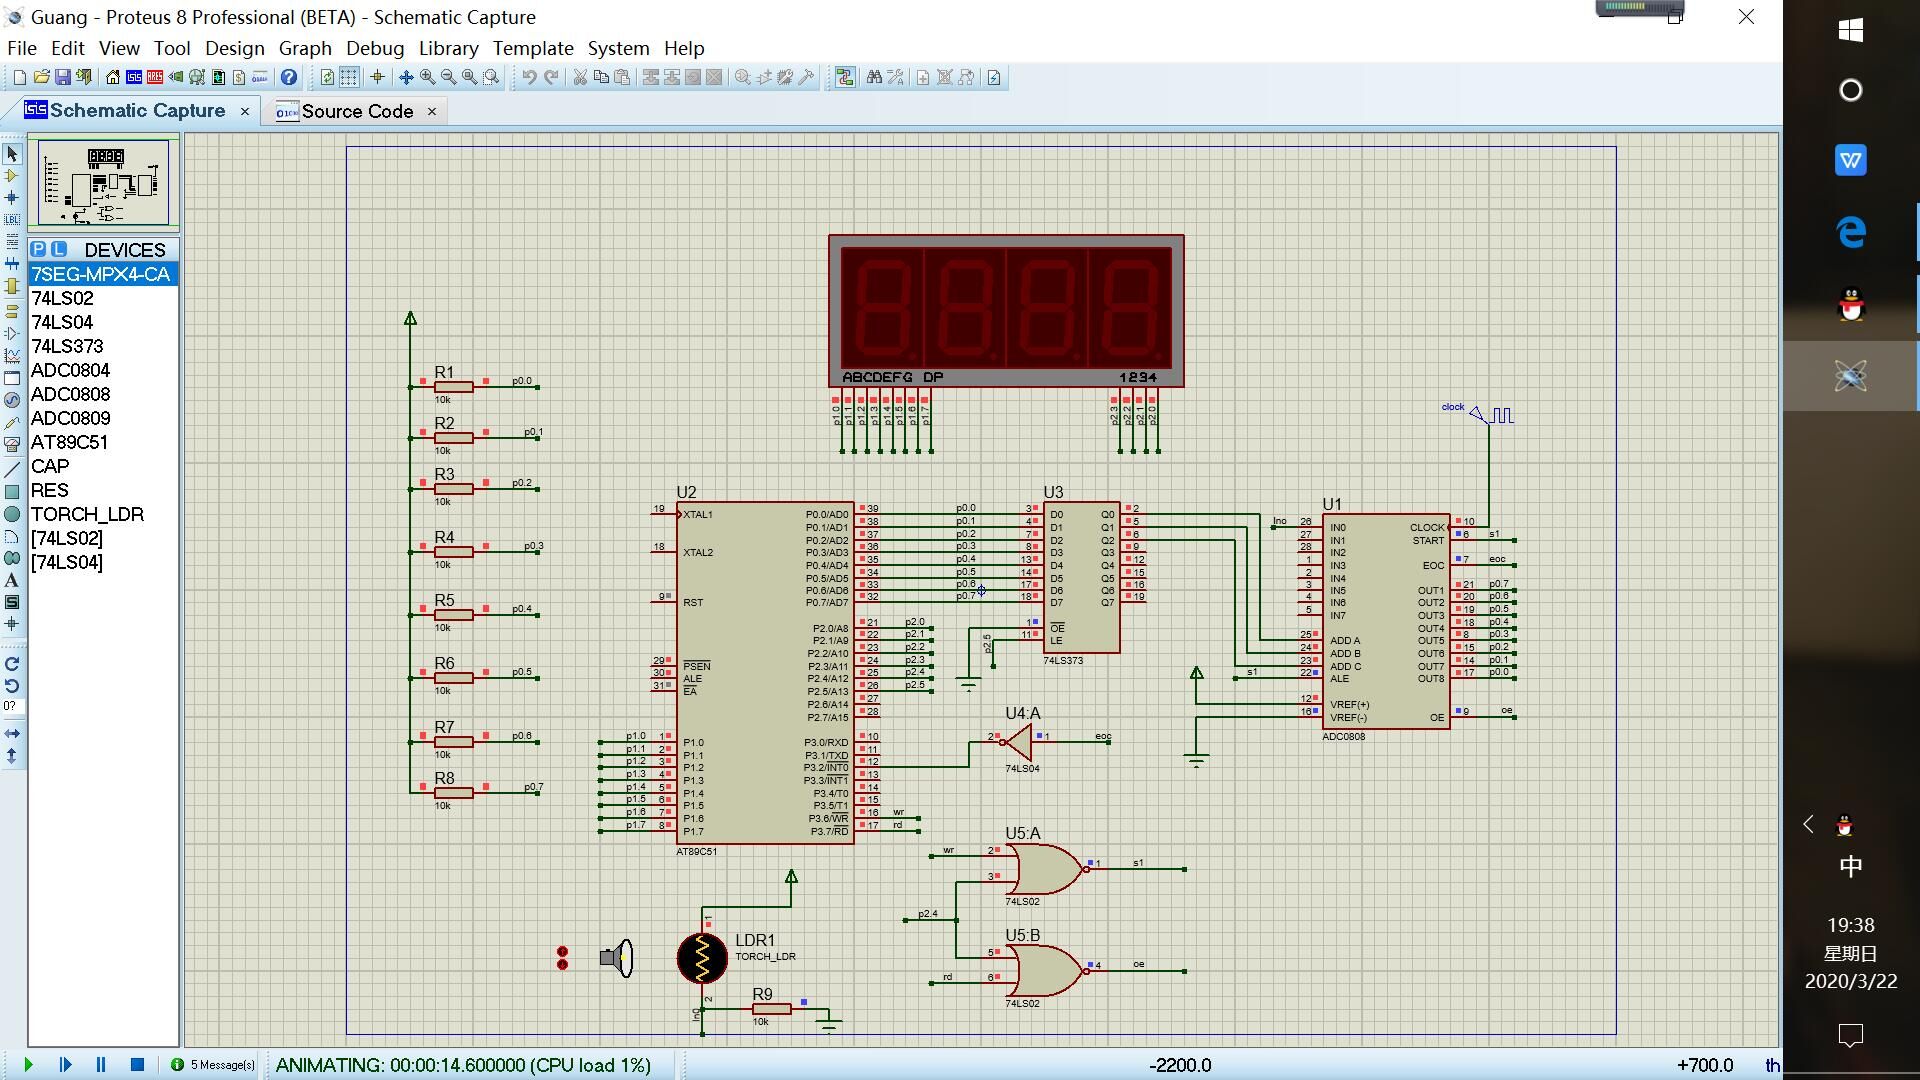This screenshot has height=1080, width=1920.
Task: Go to Home page icon
Action: [x=112, y=77]
